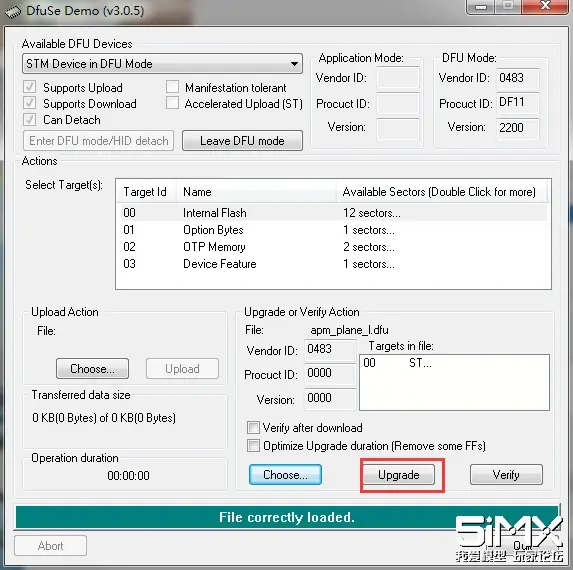Image resolution: width=573 pixels, height=570 pixels.
Task: Click Choose in Upgrade or Verify Action
Action: click(285, 475)
